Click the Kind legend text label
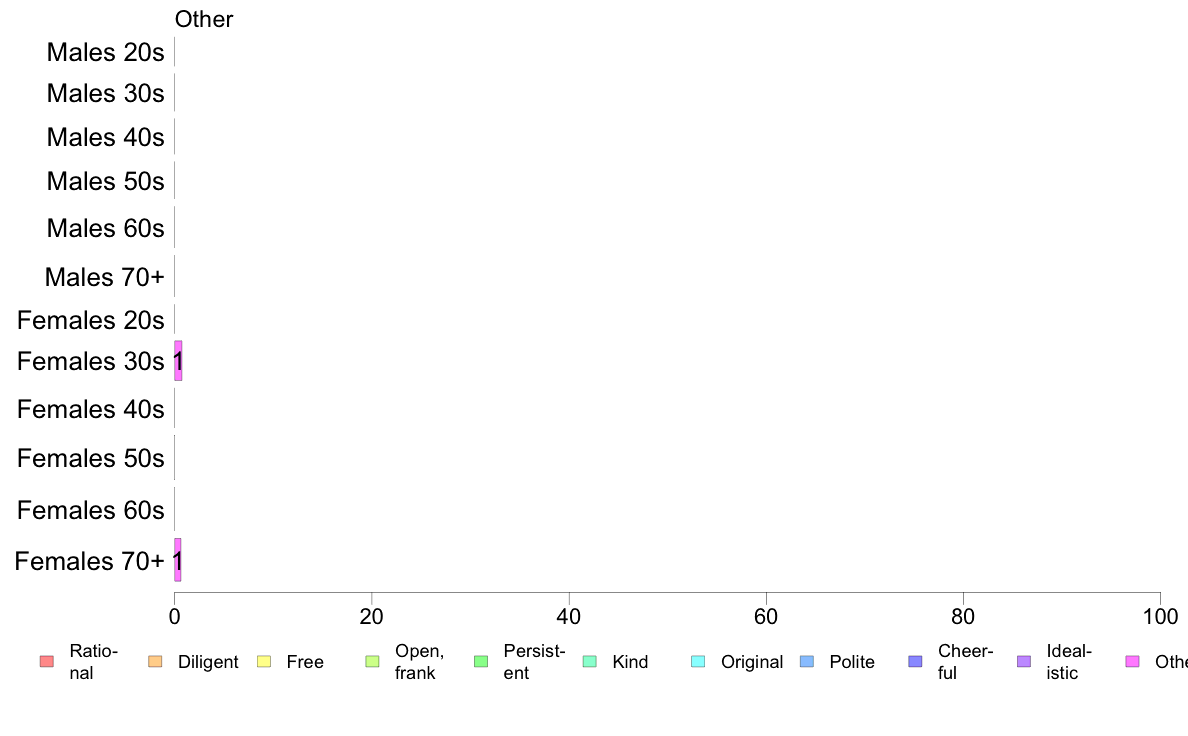 [630, 662]
